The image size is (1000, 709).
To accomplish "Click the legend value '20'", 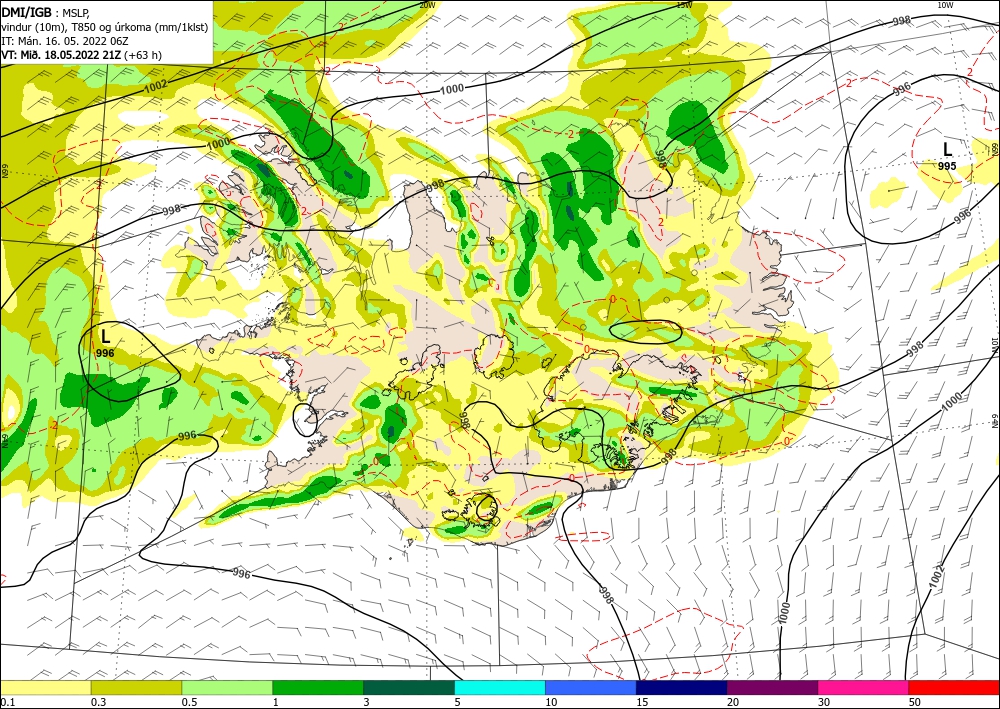I will click(x=733, y=702).
